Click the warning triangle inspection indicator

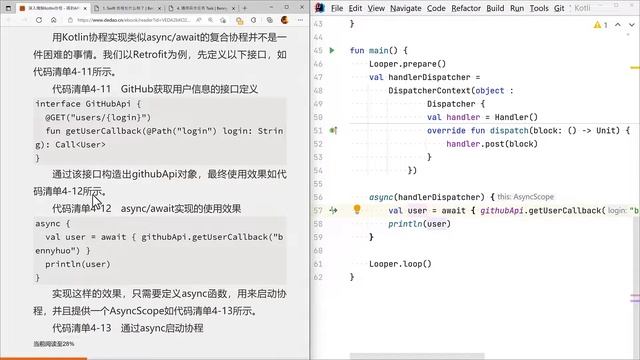(597, 25)
